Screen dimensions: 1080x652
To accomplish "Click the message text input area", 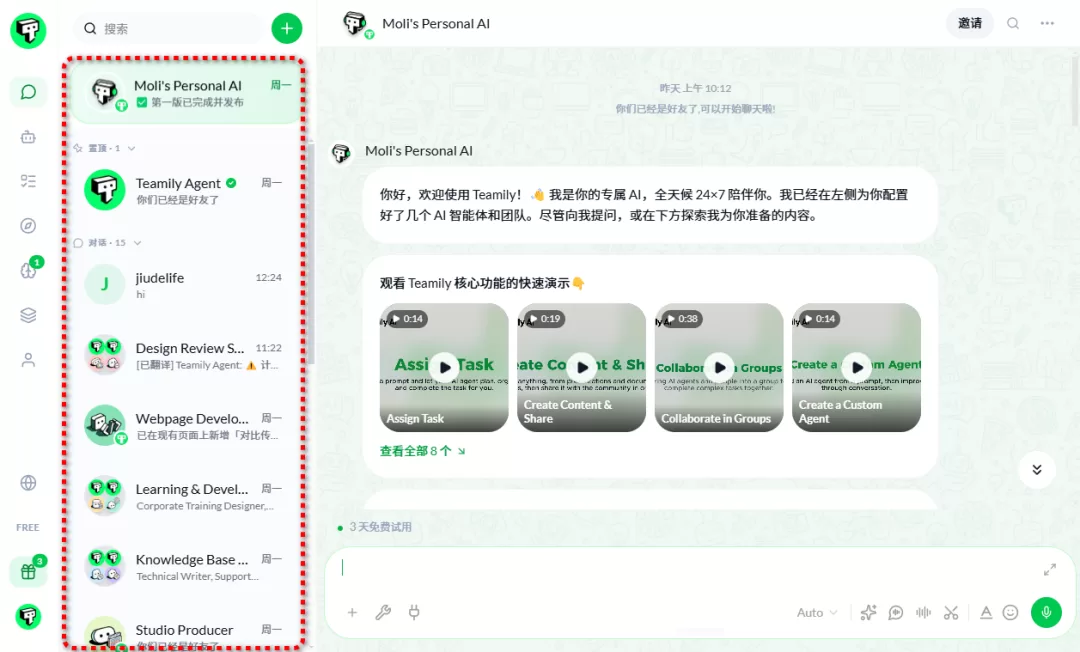I will click(x=689, y=569).
